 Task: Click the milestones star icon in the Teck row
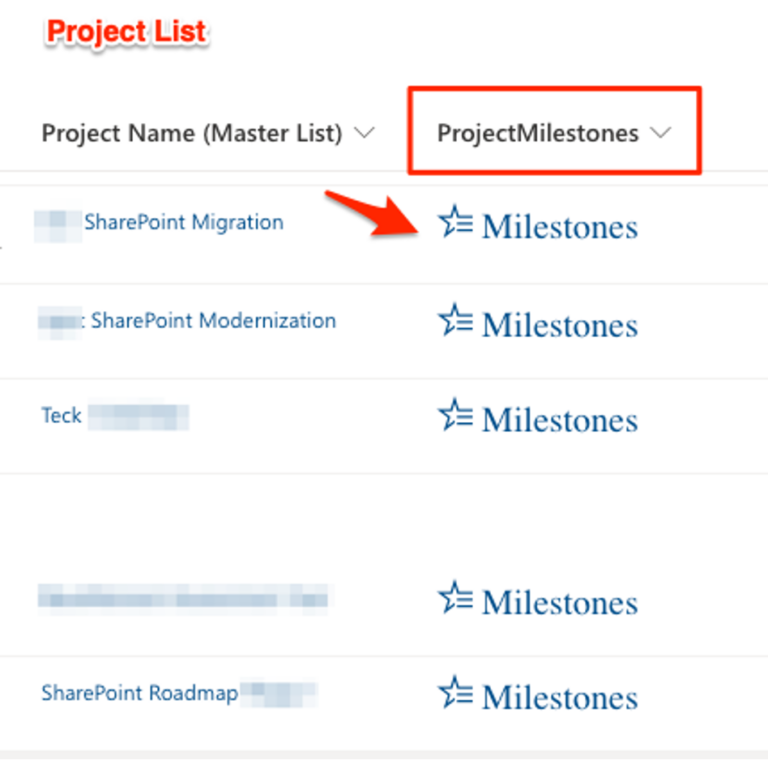pos(455,416)
